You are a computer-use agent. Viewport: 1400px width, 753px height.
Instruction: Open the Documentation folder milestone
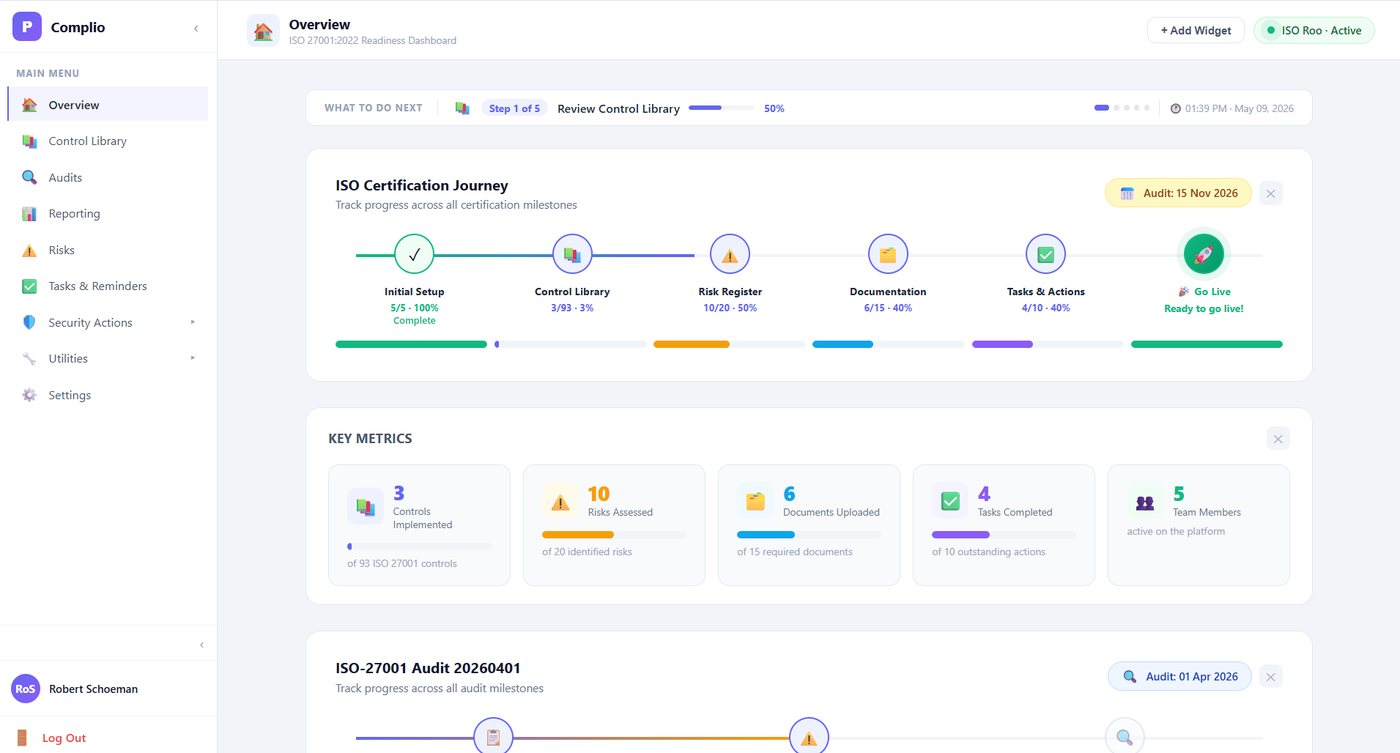pos(888,254)
